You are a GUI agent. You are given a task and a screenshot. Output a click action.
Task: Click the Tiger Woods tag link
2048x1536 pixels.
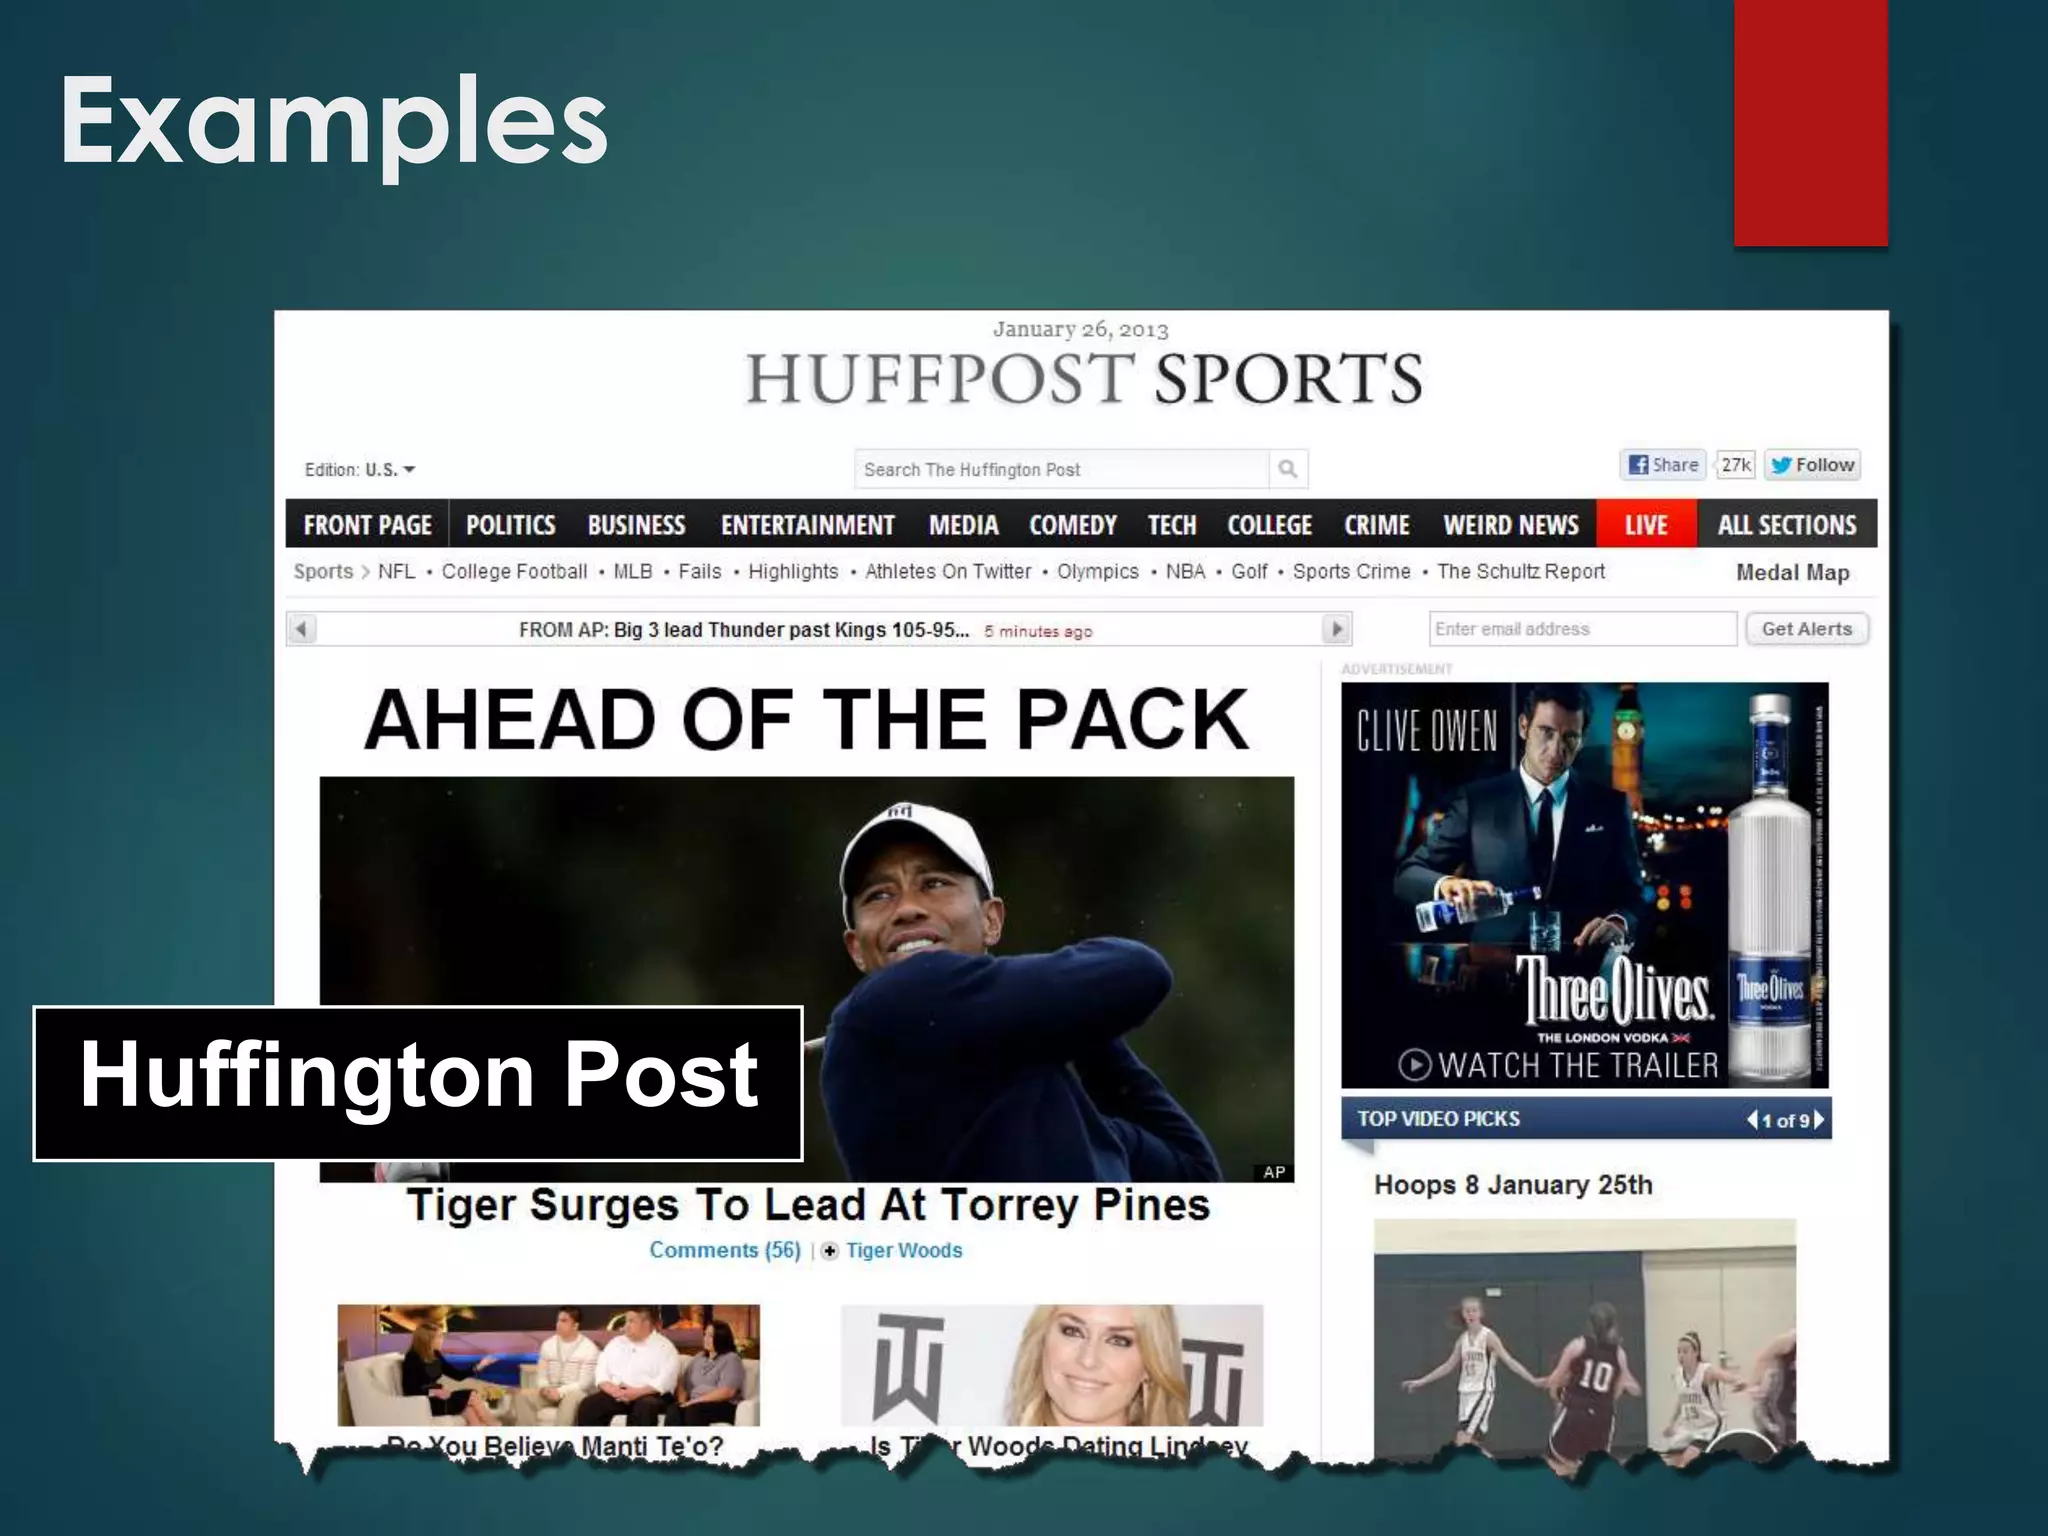point(904,1251)
